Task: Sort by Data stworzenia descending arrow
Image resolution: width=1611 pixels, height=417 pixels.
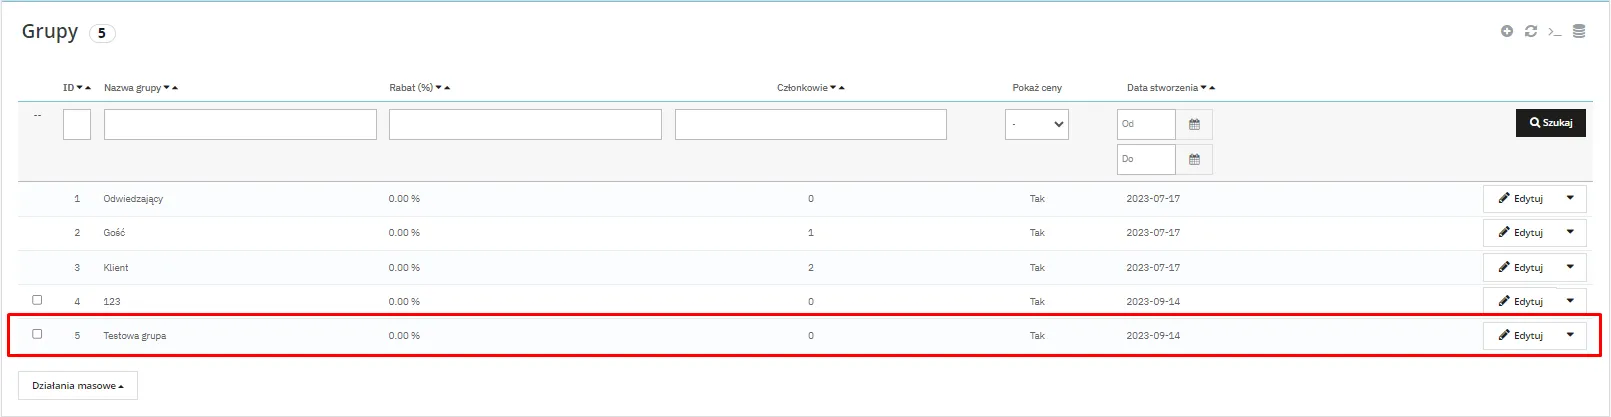Action: (x=1203, y=88)
